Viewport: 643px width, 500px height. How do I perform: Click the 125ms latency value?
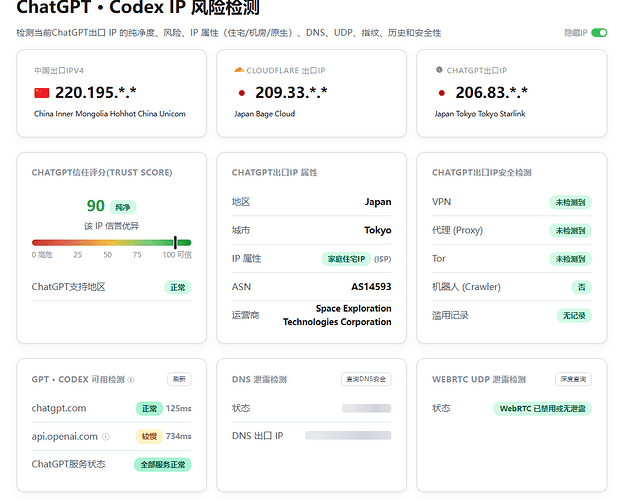point(178,409)
